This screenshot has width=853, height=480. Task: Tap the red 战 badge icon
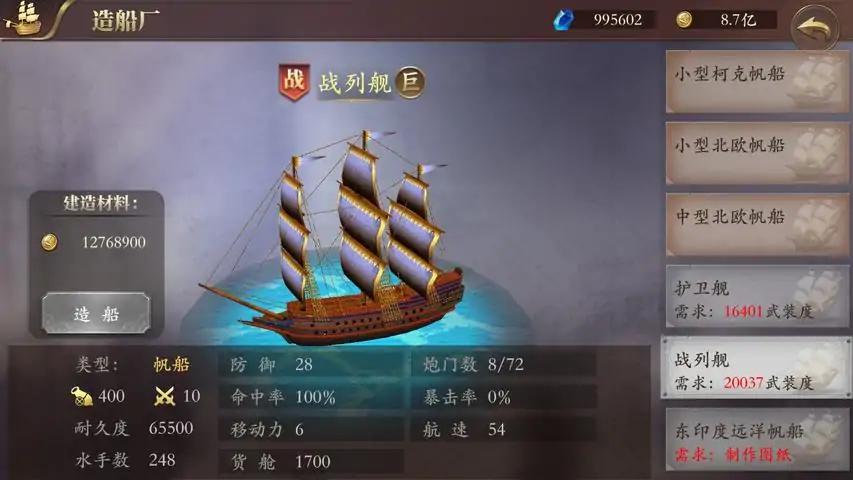[294, 82]
